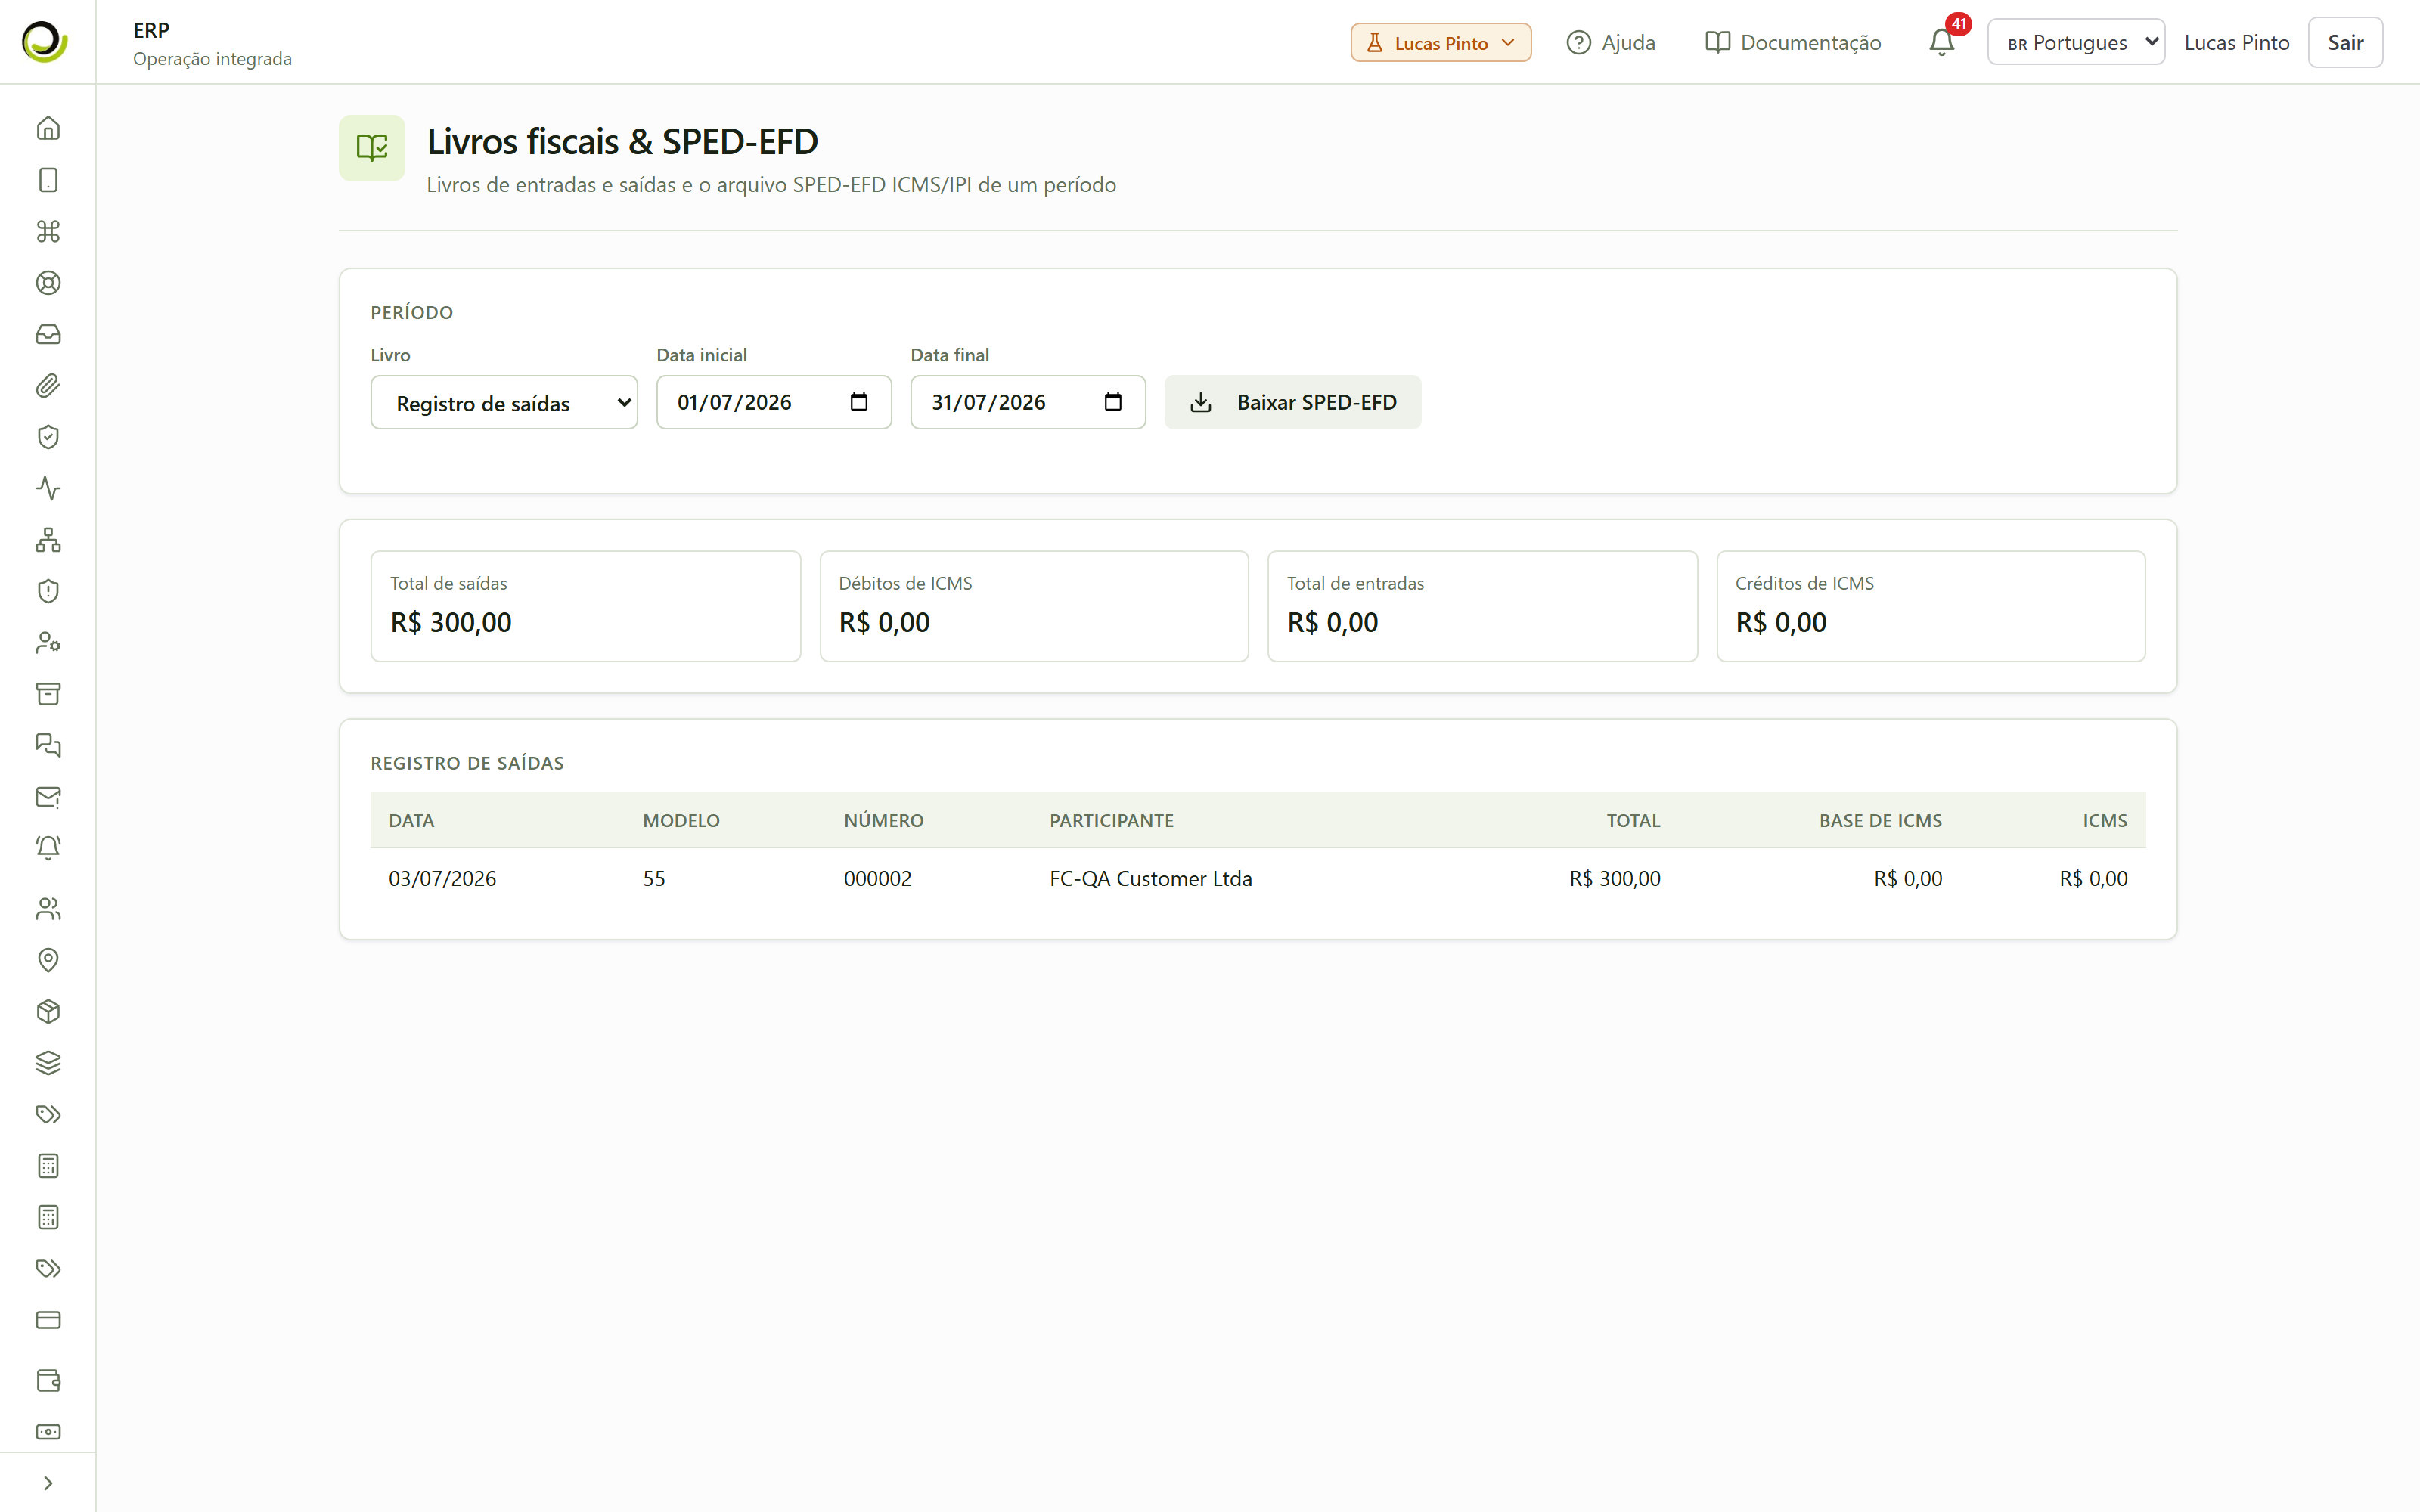Screen dimensions: 2420x1512
Task: Open the Portugues language selector
Action: click(2076, 42)
